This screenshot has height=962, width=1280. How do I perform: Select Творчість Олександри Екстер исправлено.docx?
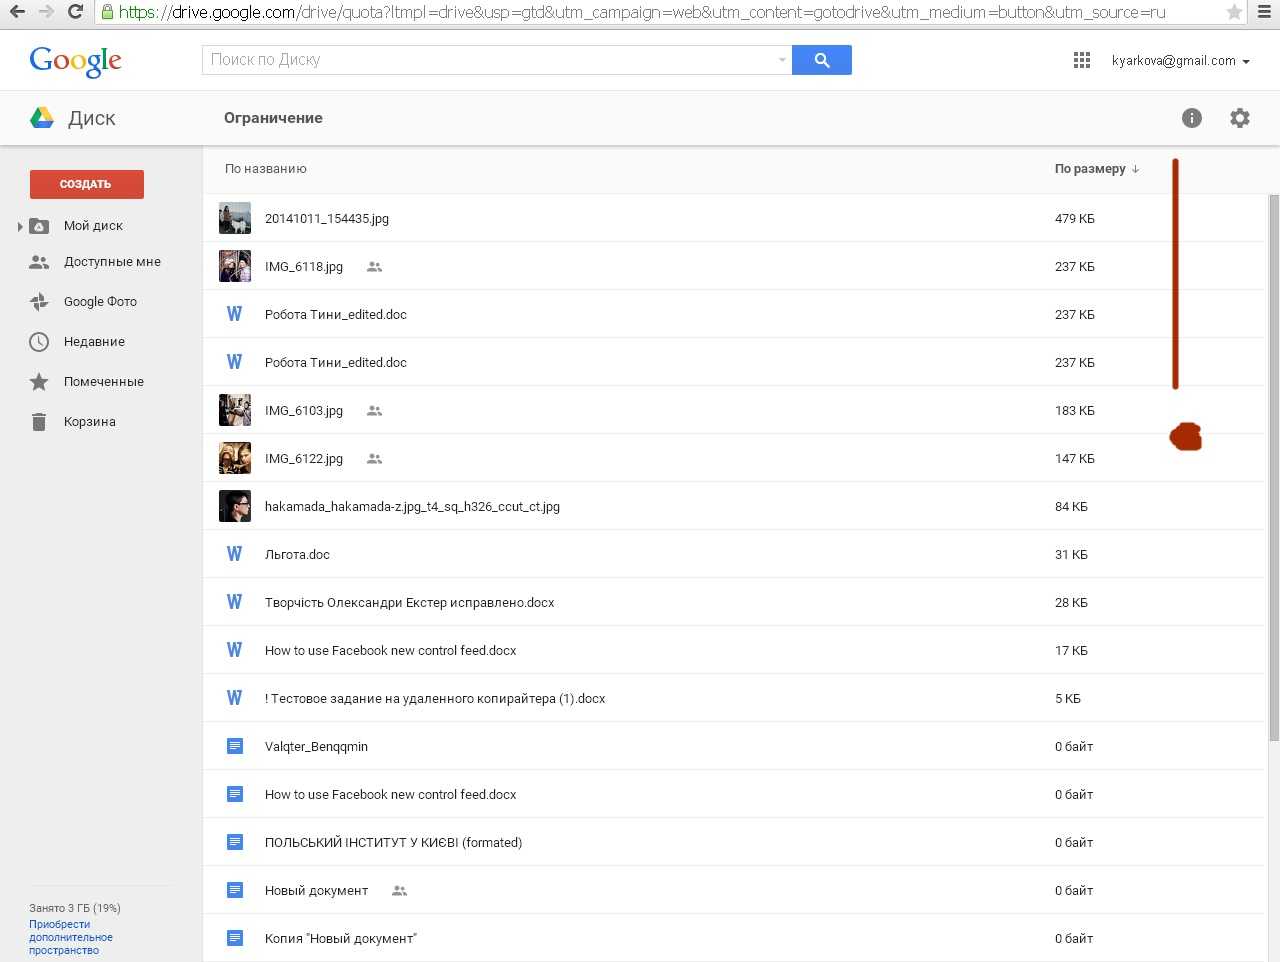click(x=409, y=603)
